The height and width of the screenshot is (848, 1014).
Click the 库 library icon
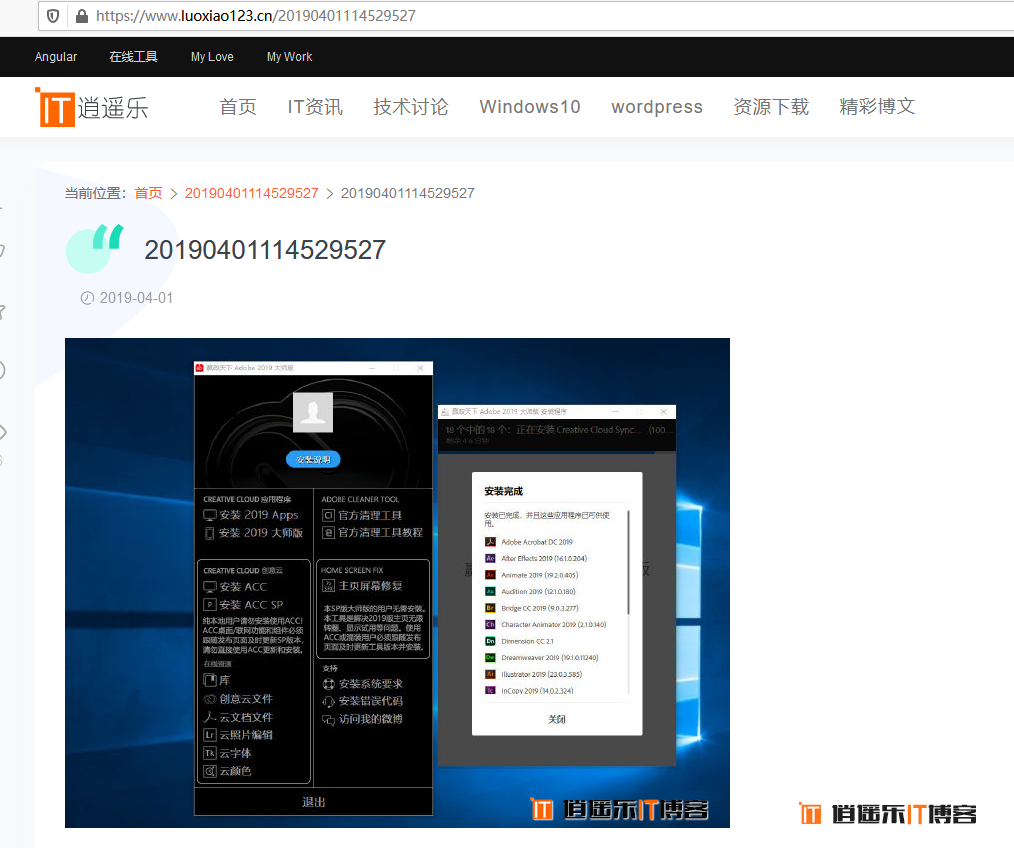coord(210,680)
